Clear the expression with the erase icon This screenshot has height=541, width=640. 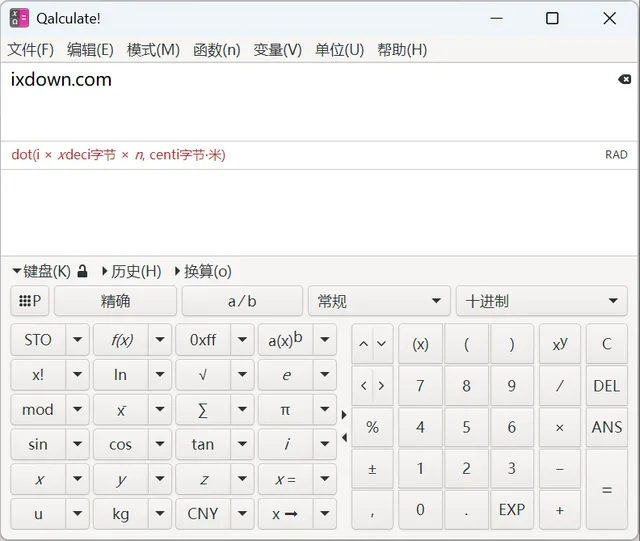click(624, 79)
